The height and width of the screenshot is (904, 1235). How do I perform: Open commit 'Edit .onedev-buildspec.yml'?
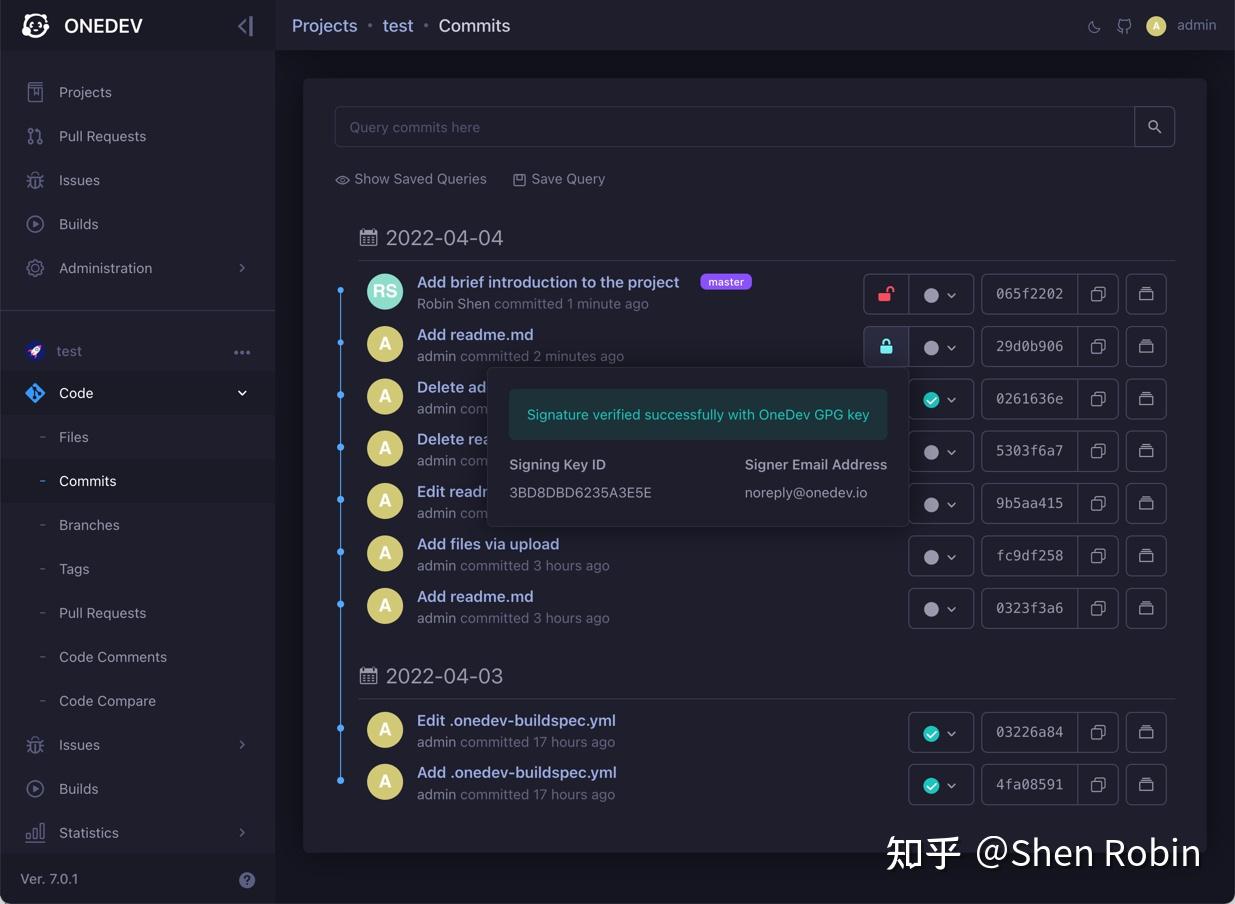[x=516, y=720]
